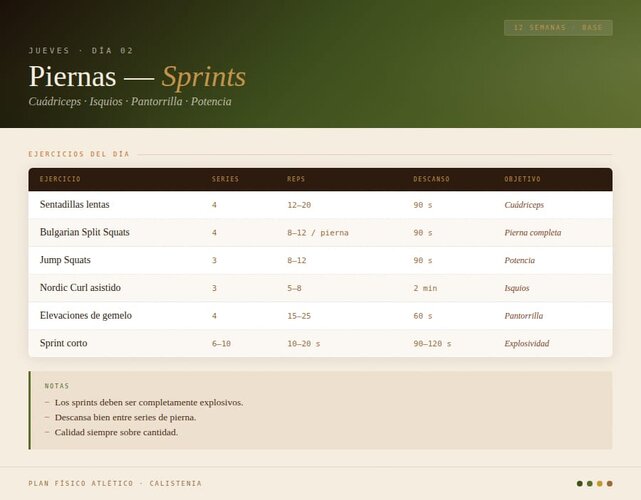Image resolution: width=641 pixels, height=500 pixels.
Task: Click rest value '90–120 s' for Sprint corto
Action: [x=432, y=344]
